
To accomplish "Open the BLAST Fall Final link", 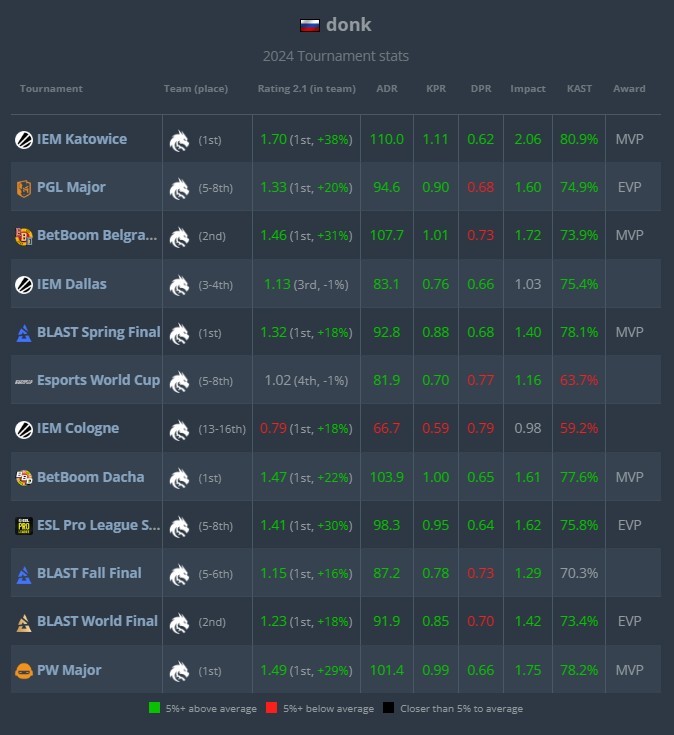I will point(89,573).
